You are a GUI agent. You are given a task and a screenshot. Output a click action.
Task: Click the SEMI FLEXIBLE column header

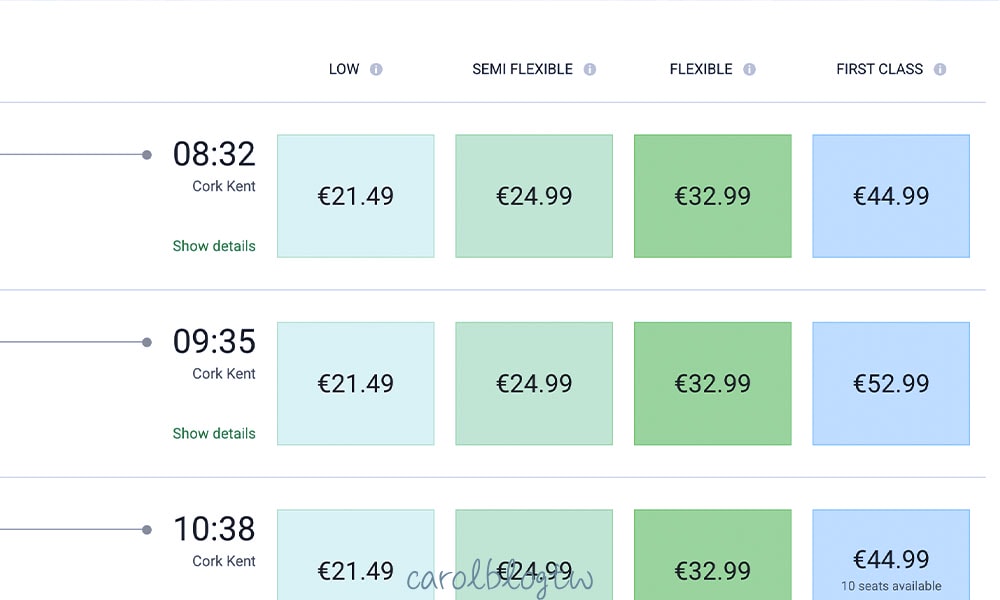point(522,70)
